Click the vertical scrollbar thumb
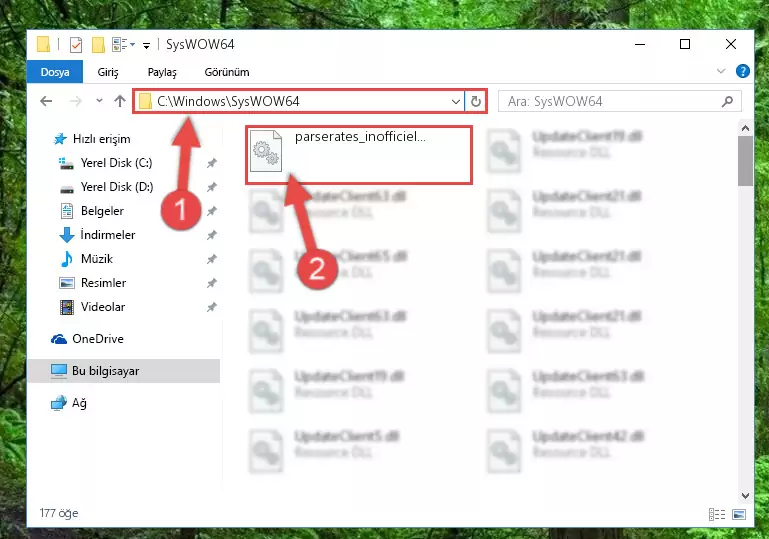 coord(745,161)
